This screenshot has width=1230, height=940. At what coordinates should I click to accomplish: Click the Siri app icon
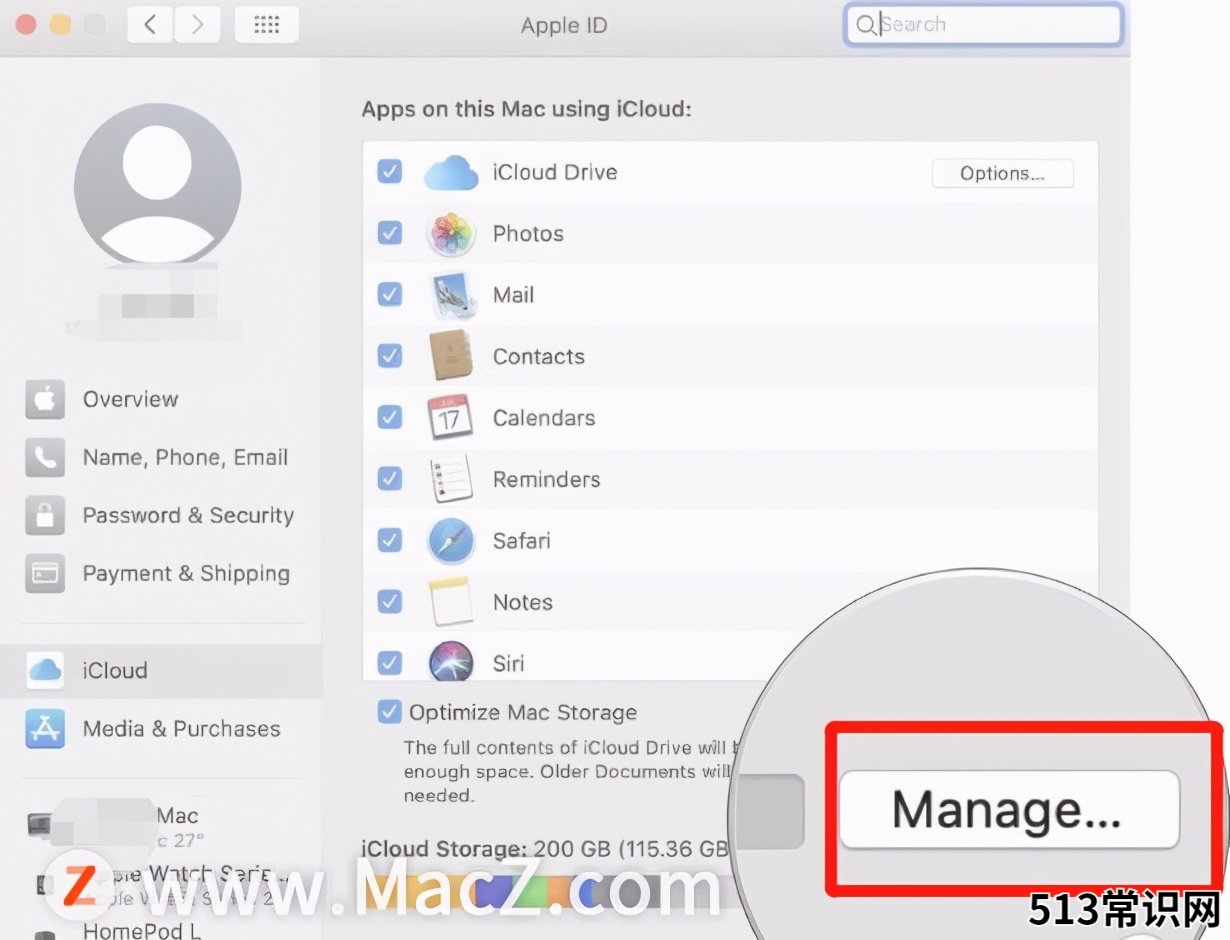coord(451,661)
